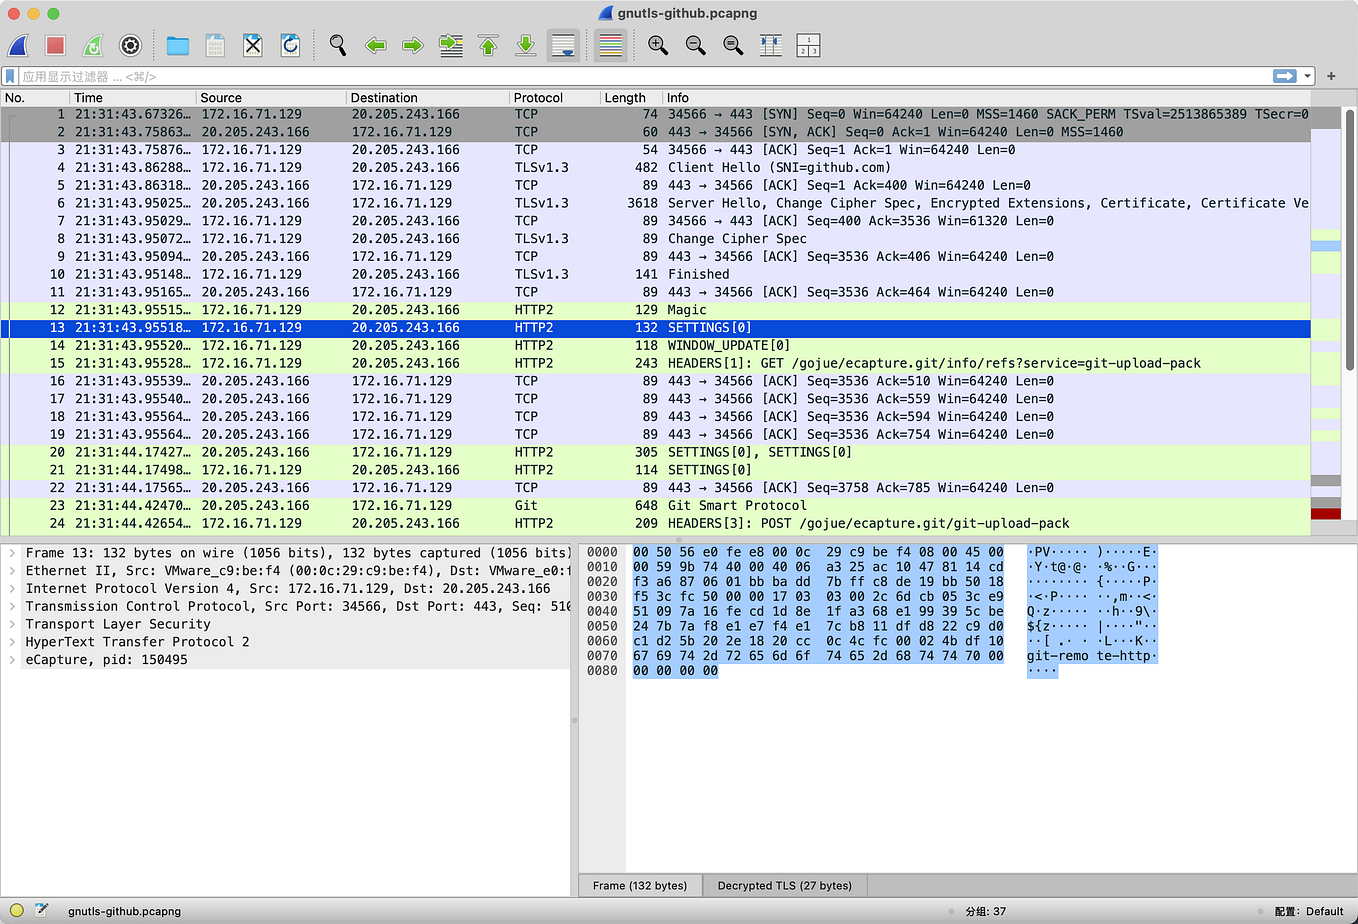Toggle auto scroll during live capture

coord(562,45)
